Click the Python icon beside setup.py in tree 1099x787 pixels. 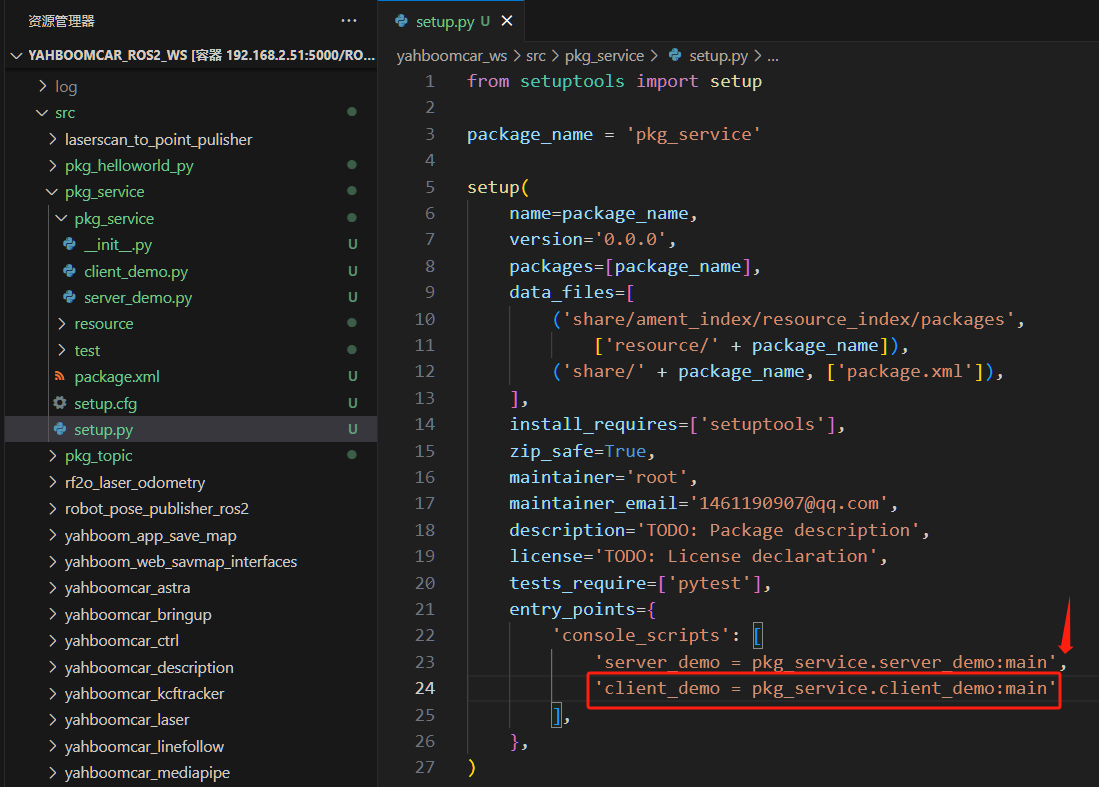pyautogui.click(x=60, y=429)
